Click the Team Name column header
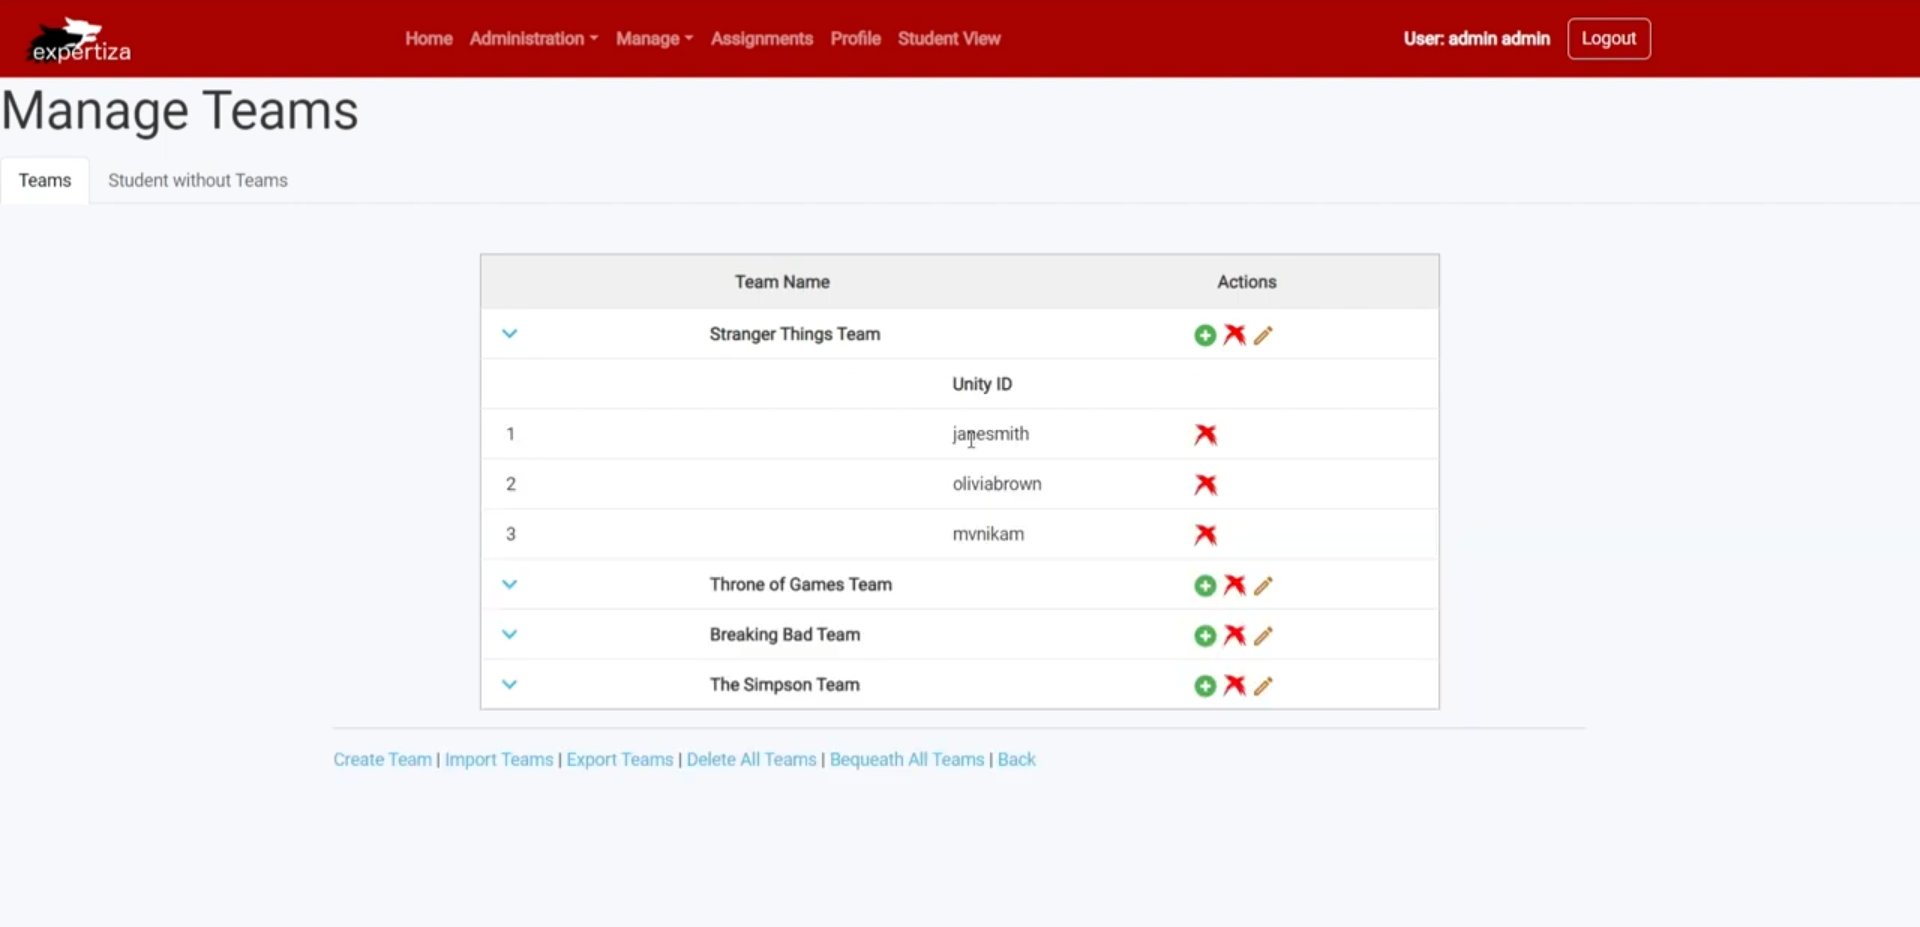This screenshot has height=927, width=1920. pyautogui.click(x=782, y=282)
